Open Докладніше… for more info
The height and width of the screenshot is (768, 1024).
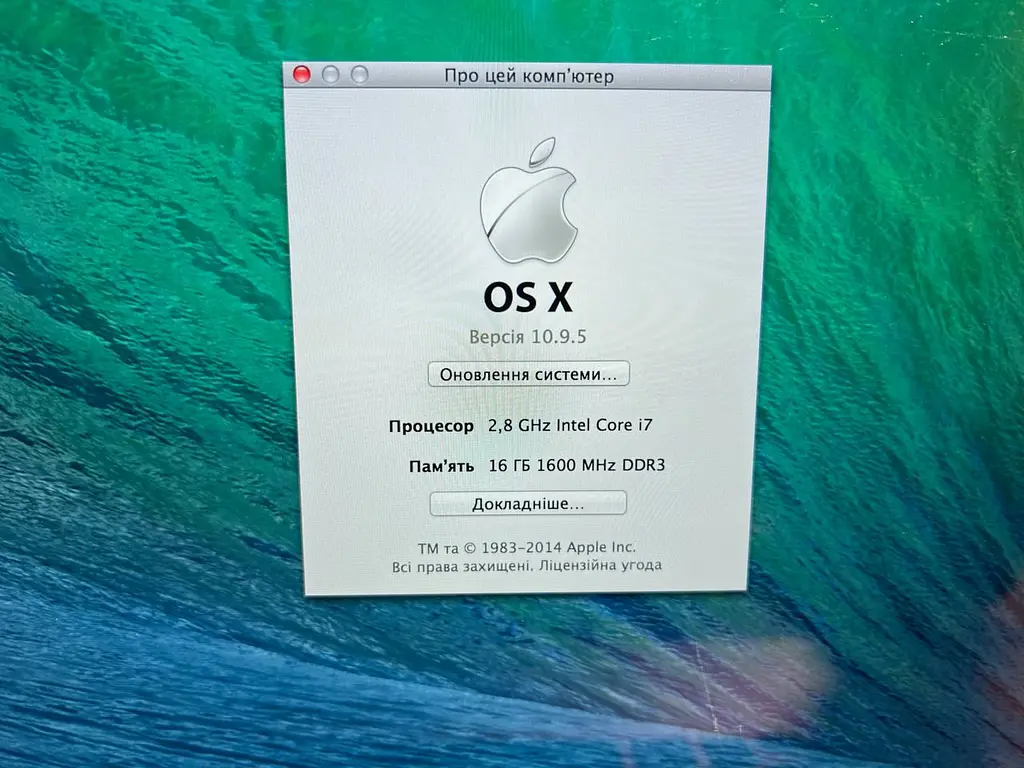pos(528,504)
